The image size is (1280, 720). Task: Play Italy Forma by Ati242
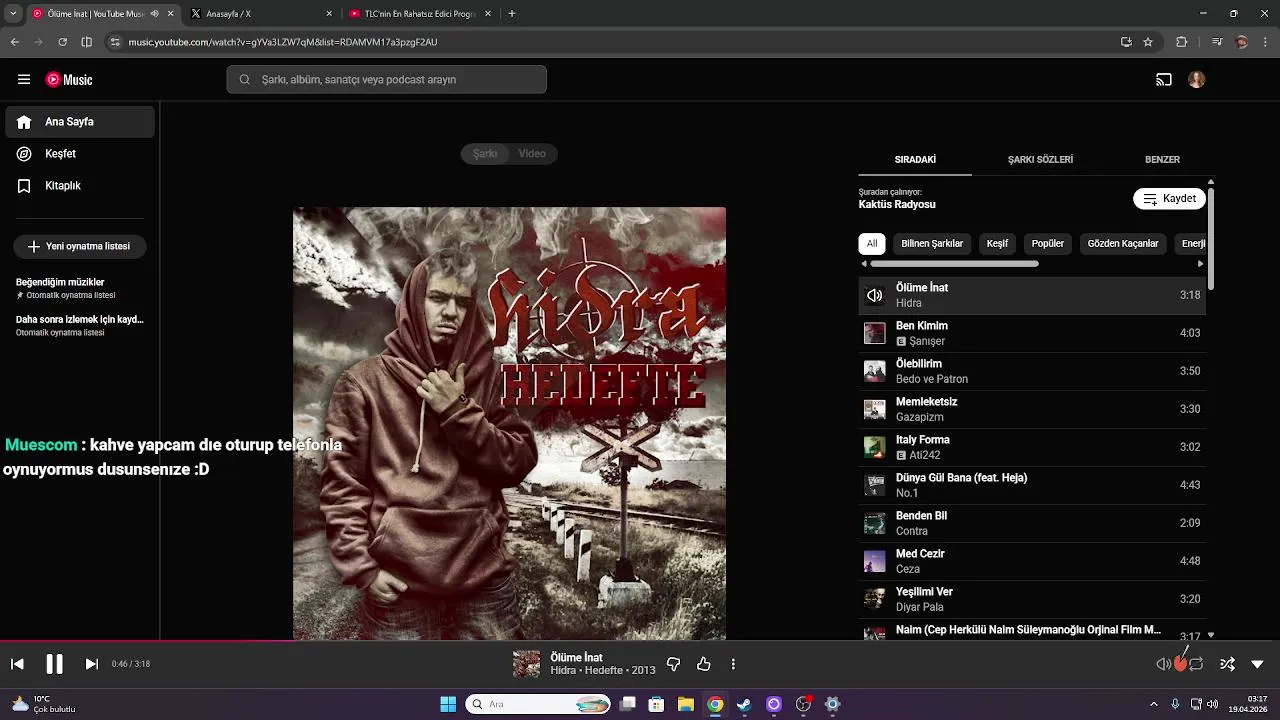point(1032,447)
